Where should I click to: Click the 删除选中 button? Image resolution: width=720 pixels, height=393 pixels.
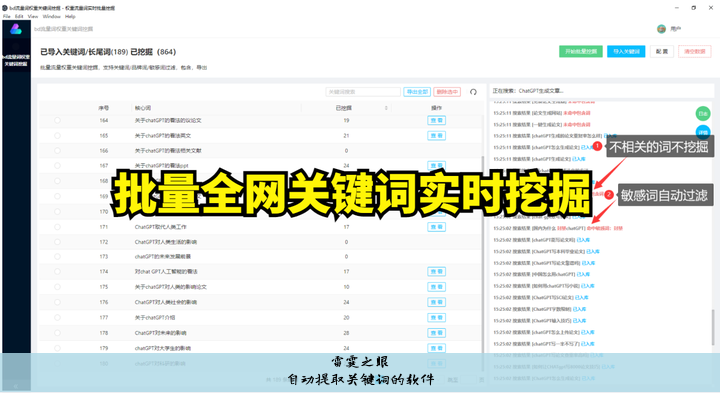447,92
